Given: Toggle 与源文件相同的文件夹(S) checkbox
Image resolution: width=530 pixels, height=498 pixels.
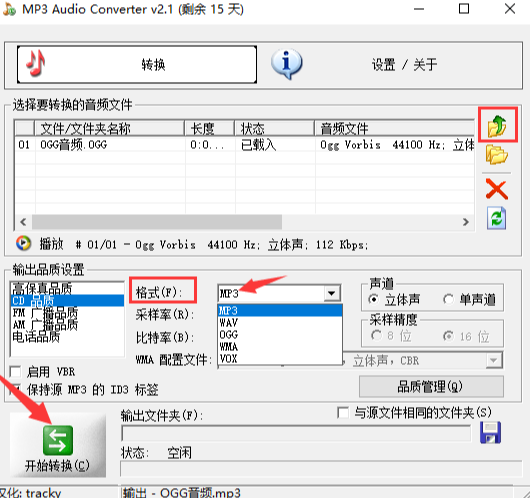Looking at the screenshot, I should (343, 412).
